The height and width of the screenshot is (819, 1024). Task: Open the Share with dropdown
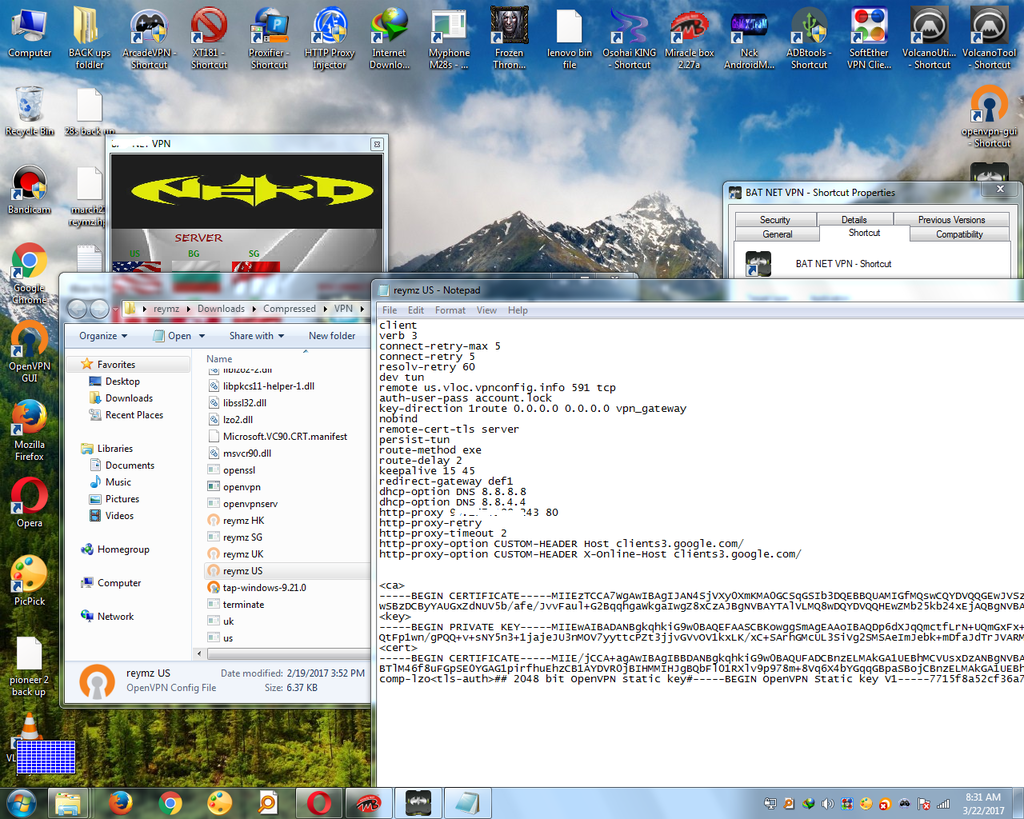click(x=256, y=336)
